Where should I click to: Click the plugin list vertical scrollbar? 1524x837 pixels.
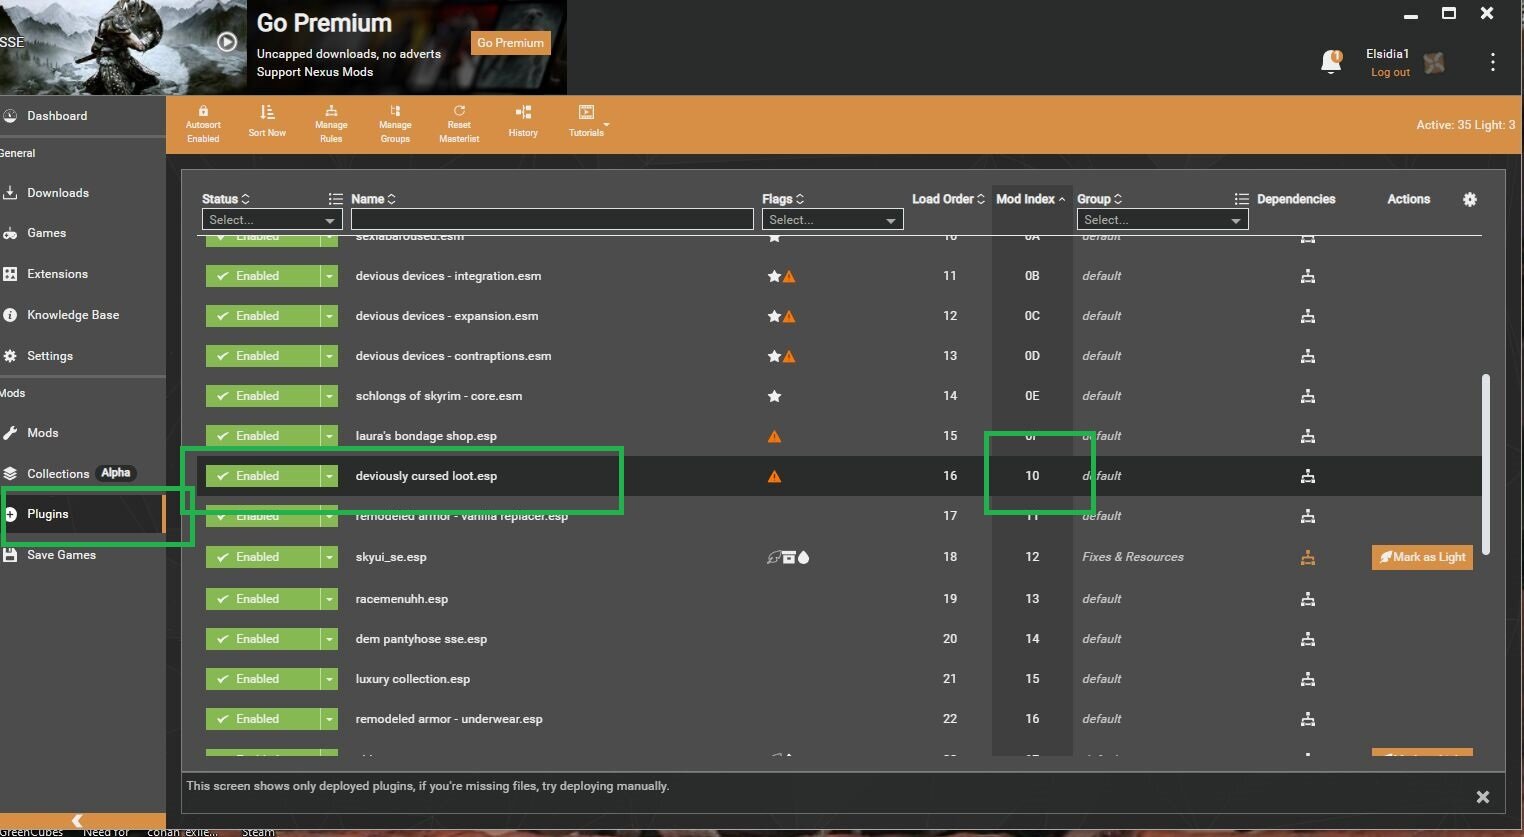click(1486, 464)
